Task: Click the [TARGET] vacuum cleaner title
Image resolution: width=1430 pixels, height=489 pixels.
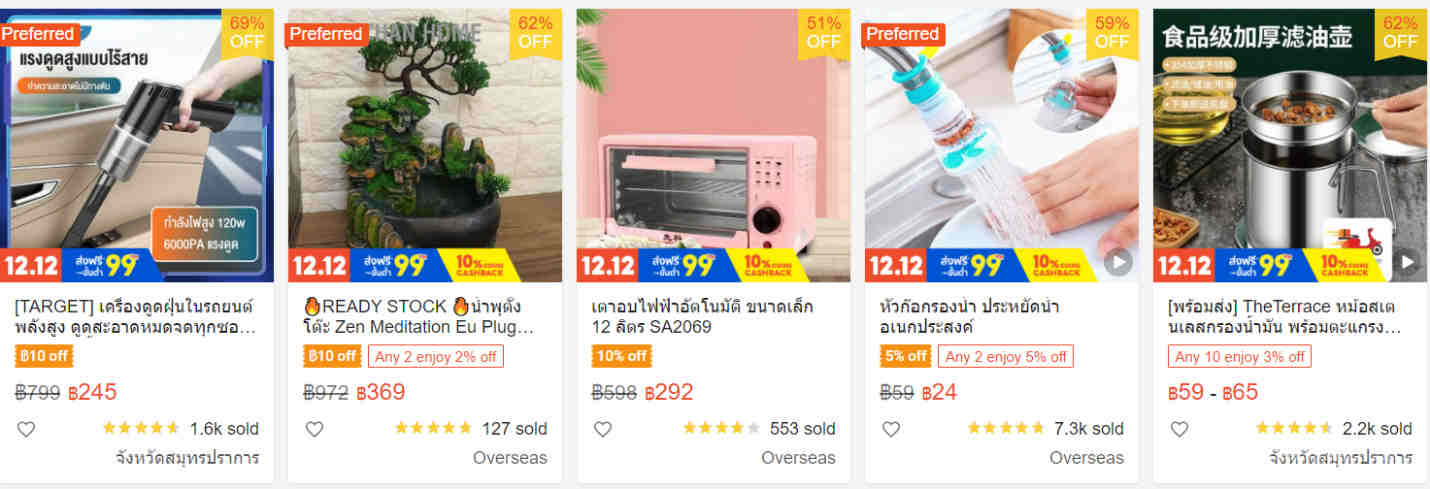Action: point(136,316)
